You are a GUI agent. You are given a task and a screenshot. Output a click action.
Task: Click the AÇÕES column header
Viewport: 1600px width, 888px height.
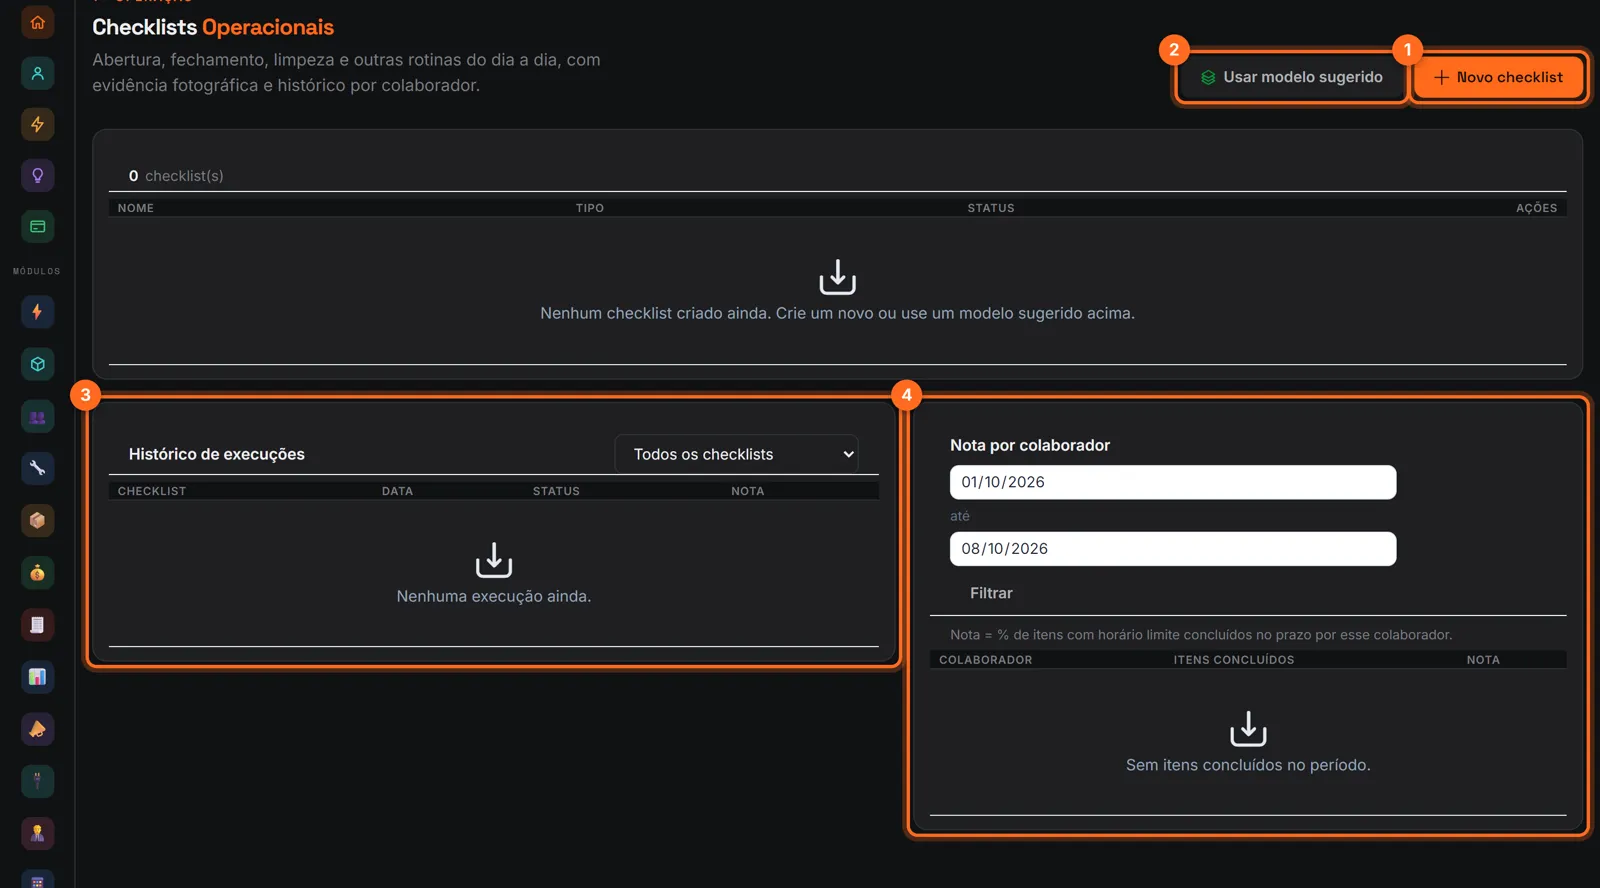pyautogui.click(x=1537, y=208)
